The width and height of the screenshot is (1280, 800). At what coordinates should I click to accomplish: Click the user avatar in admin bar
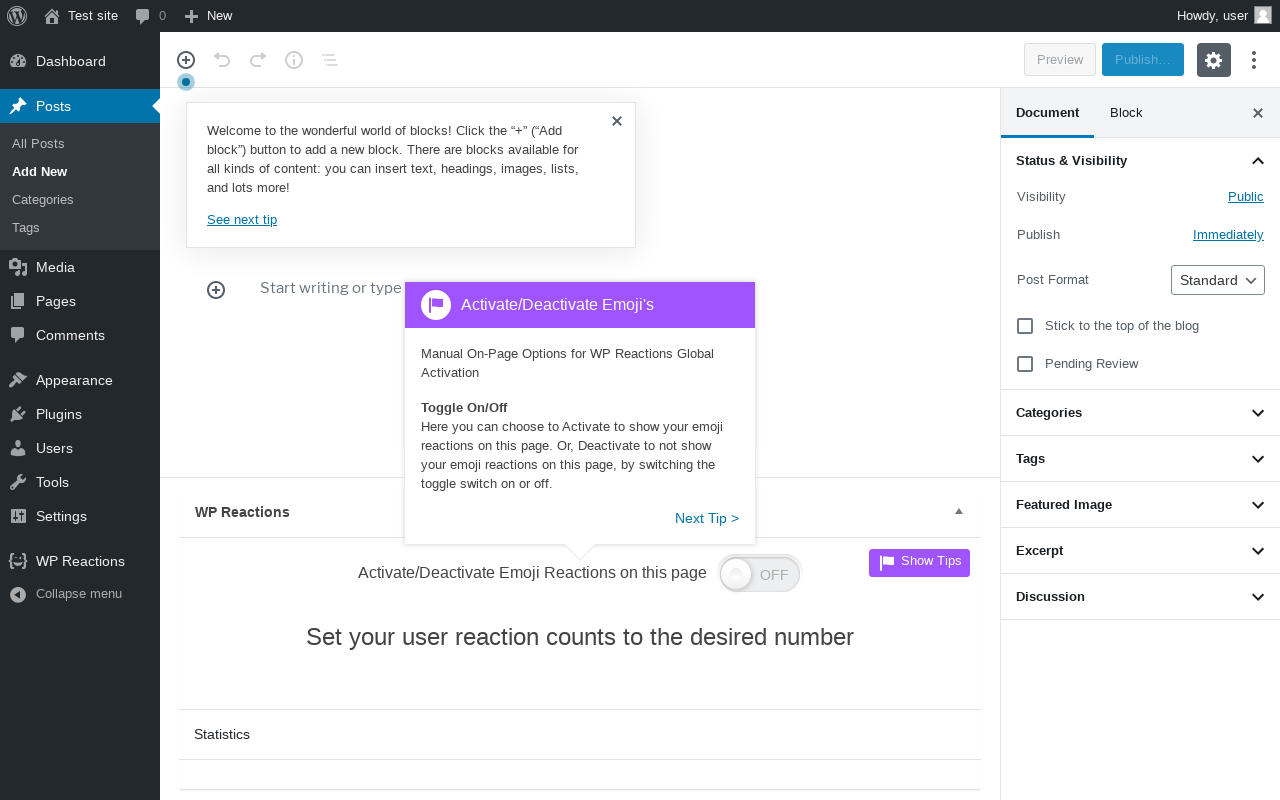pos(1263,15)
